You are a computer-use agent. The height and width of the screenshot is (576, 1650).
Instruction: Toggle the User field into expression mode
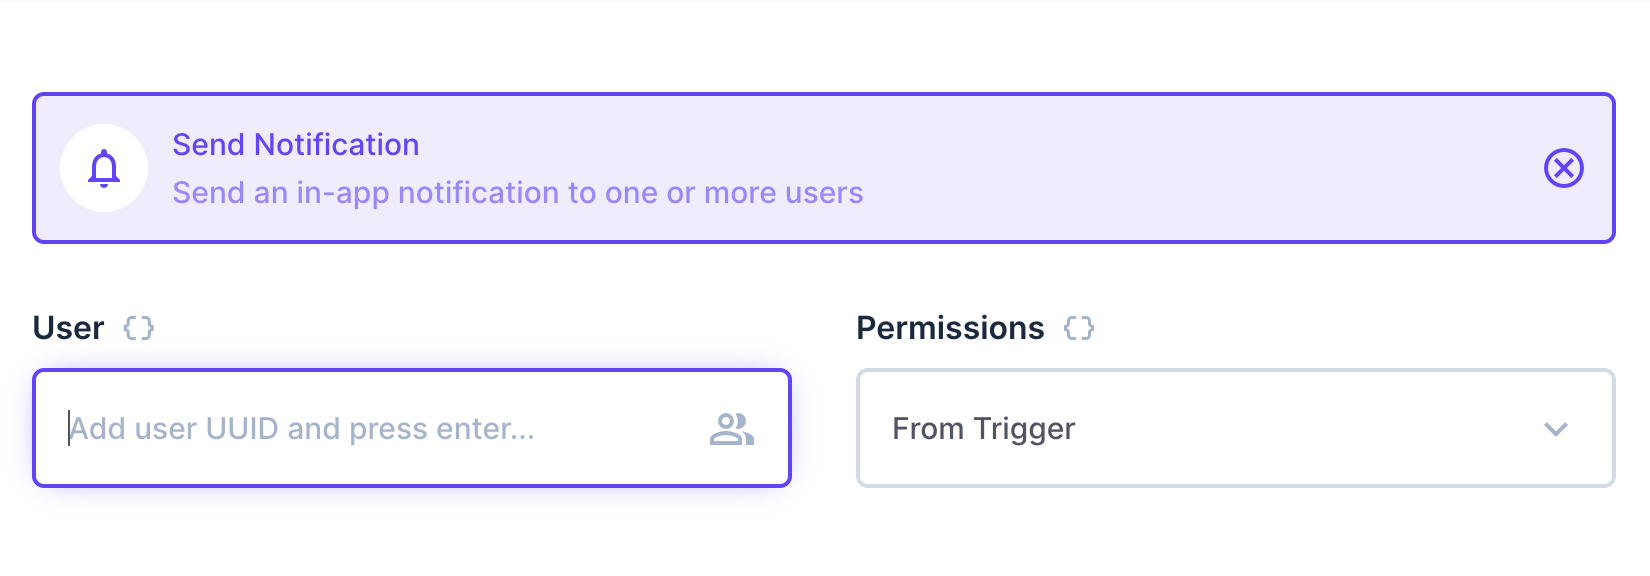point(140,327)
